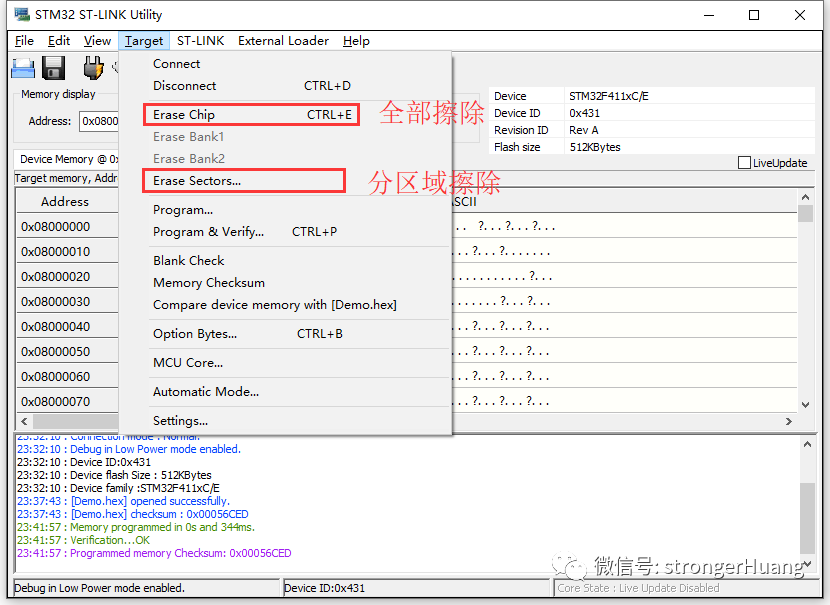Click log panel scroll up arrow
Screen dimensions: 830x605
point(807,445)
